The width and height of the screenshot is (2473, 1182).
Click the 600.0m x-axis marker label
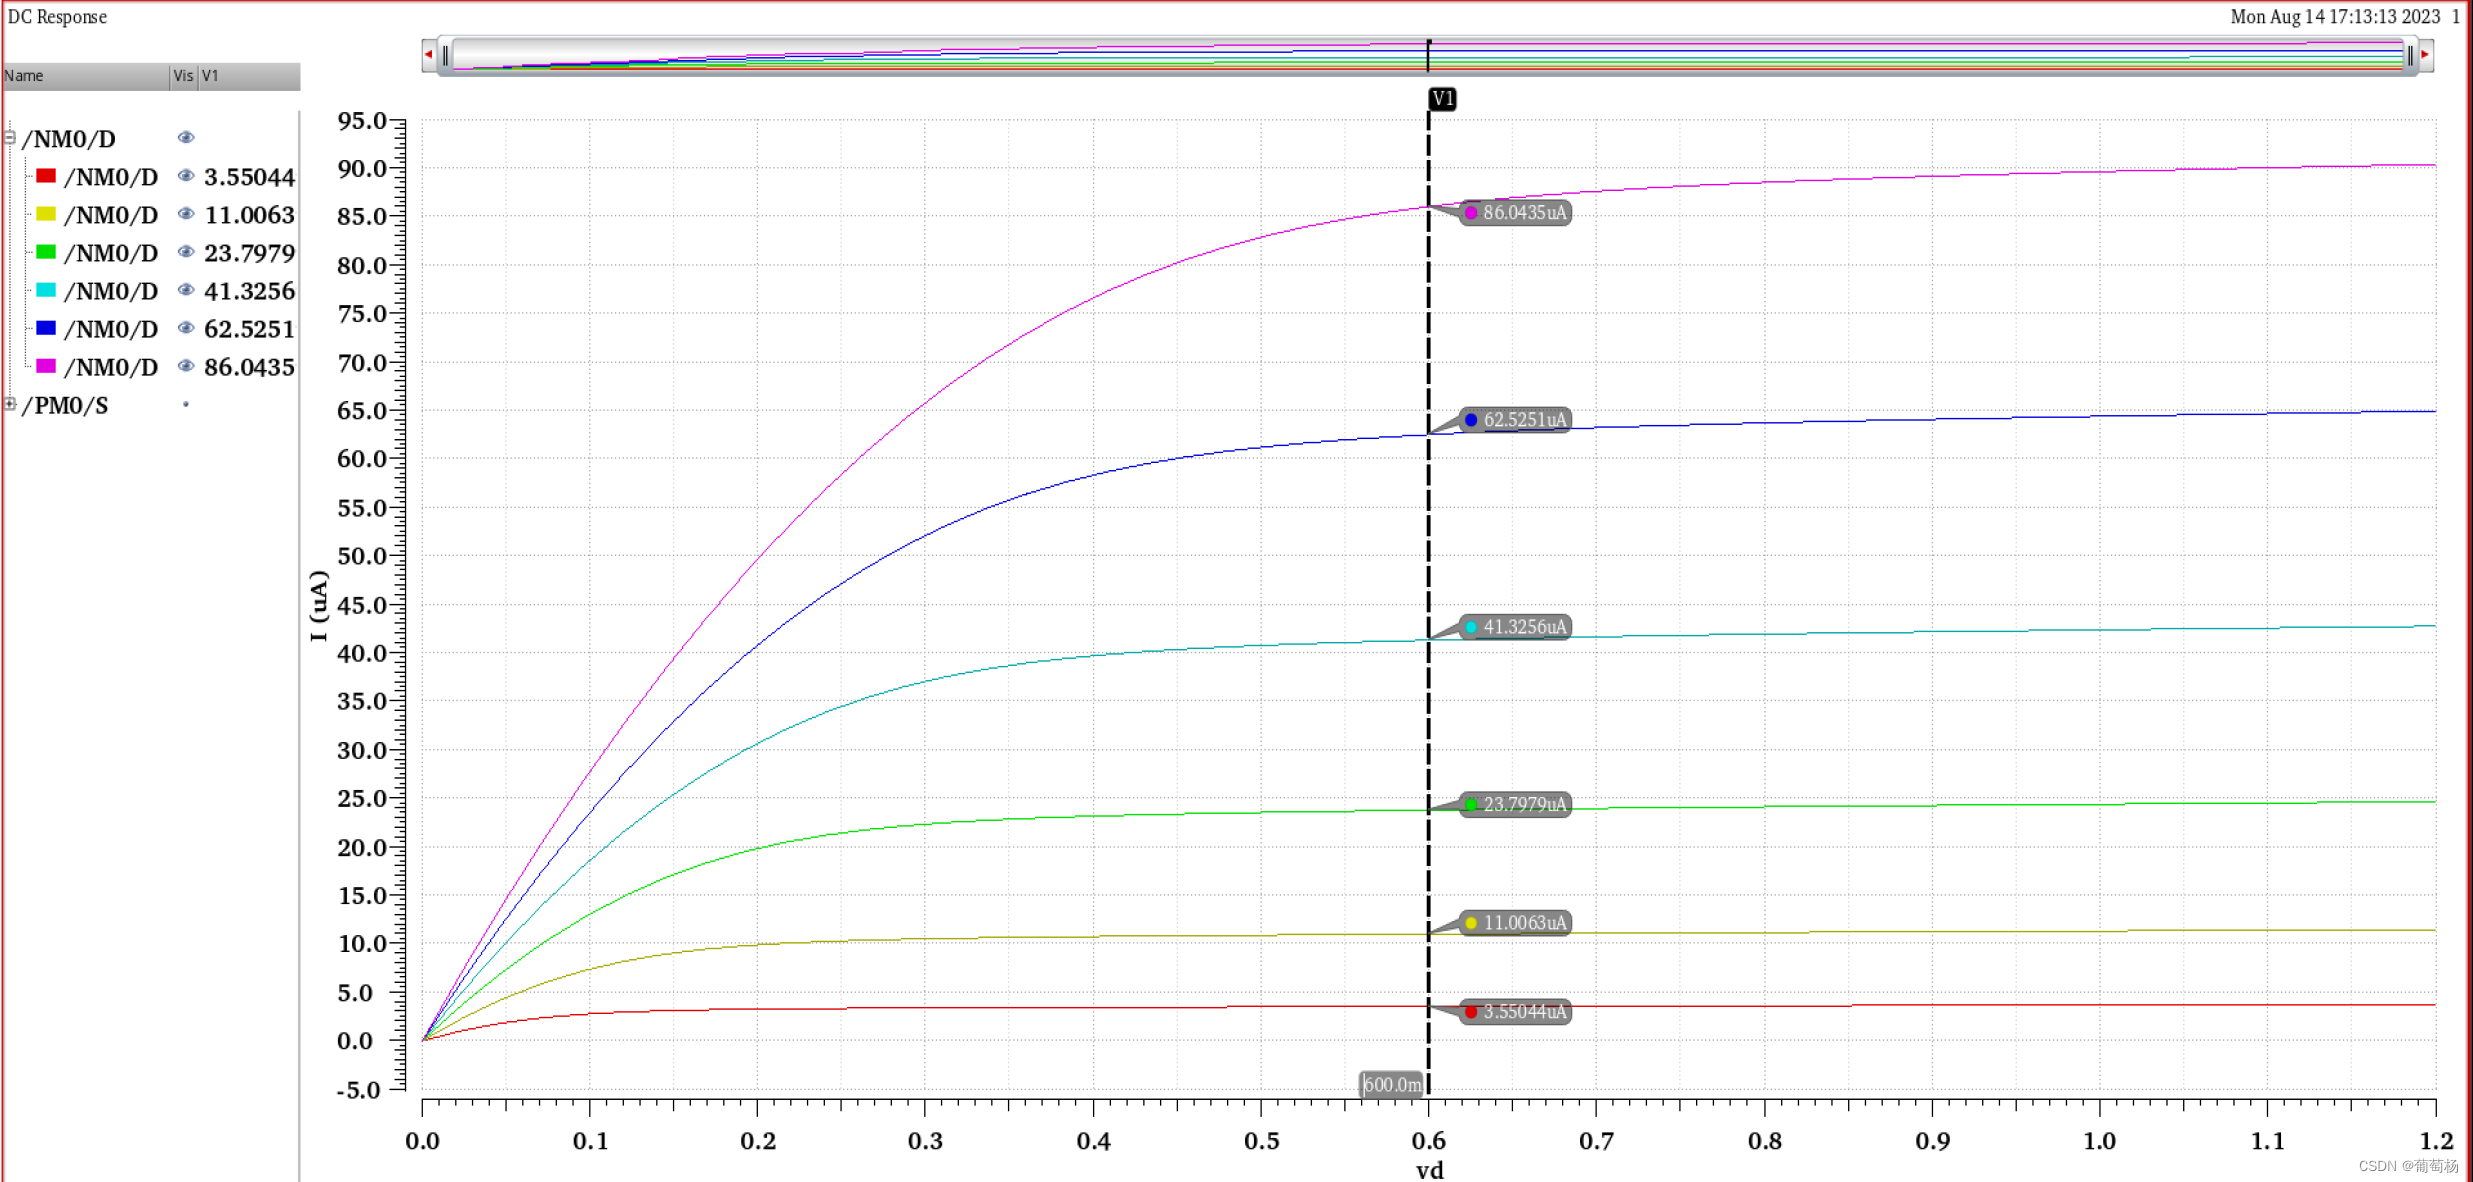tap(1391, 1084)
